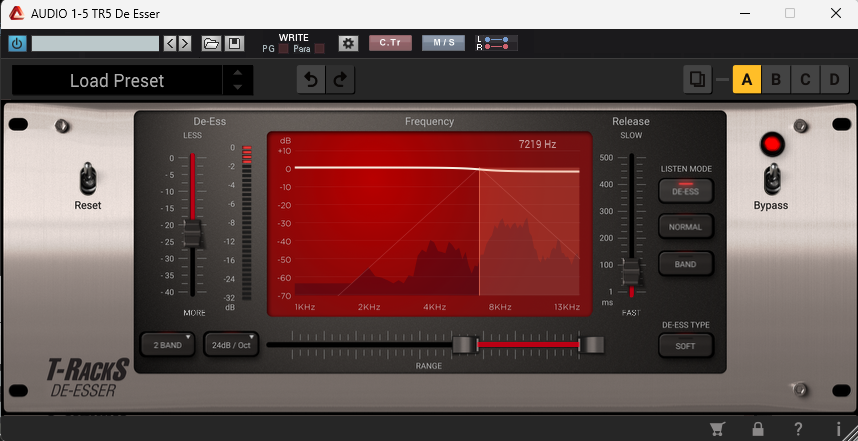Enable the Para write checkbox
The image size is (858, 441).
click(320, 49)
